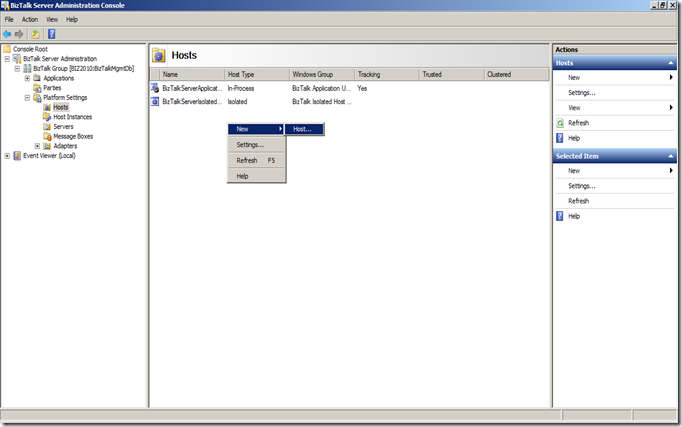Viewport: 682px width, 427px height.
Task: Click the Message Boxes node icon
Action: tap(47, 136)
